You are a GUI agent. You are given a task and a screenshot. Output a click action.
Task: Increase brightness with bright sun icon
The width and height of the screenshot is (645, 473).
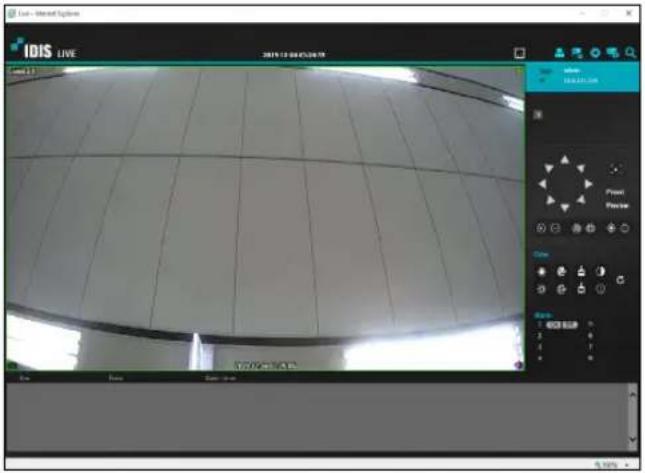tap(541, 271)
